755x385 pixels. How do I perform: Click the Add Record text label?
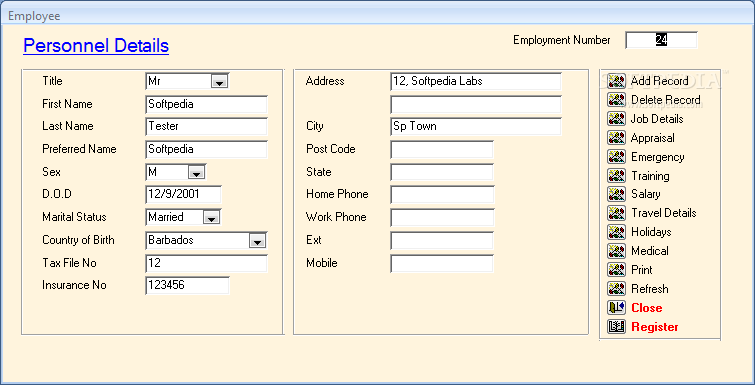[660, 81]
